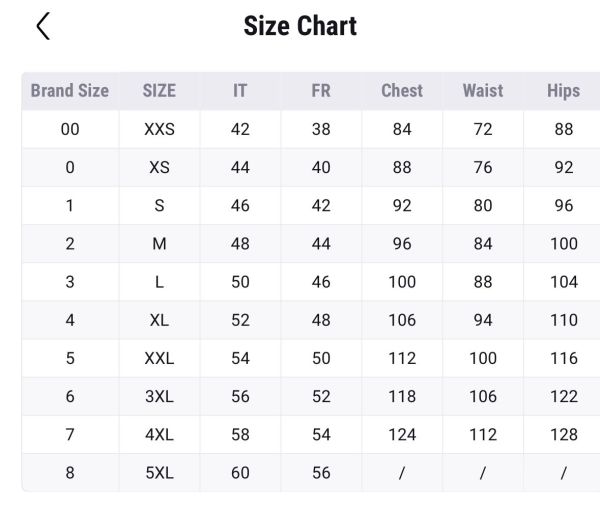Image resolution: width=600 pixels, height=508 pixels.
Task: Select hips value 116 cell
Action: [x=563, y=358]
